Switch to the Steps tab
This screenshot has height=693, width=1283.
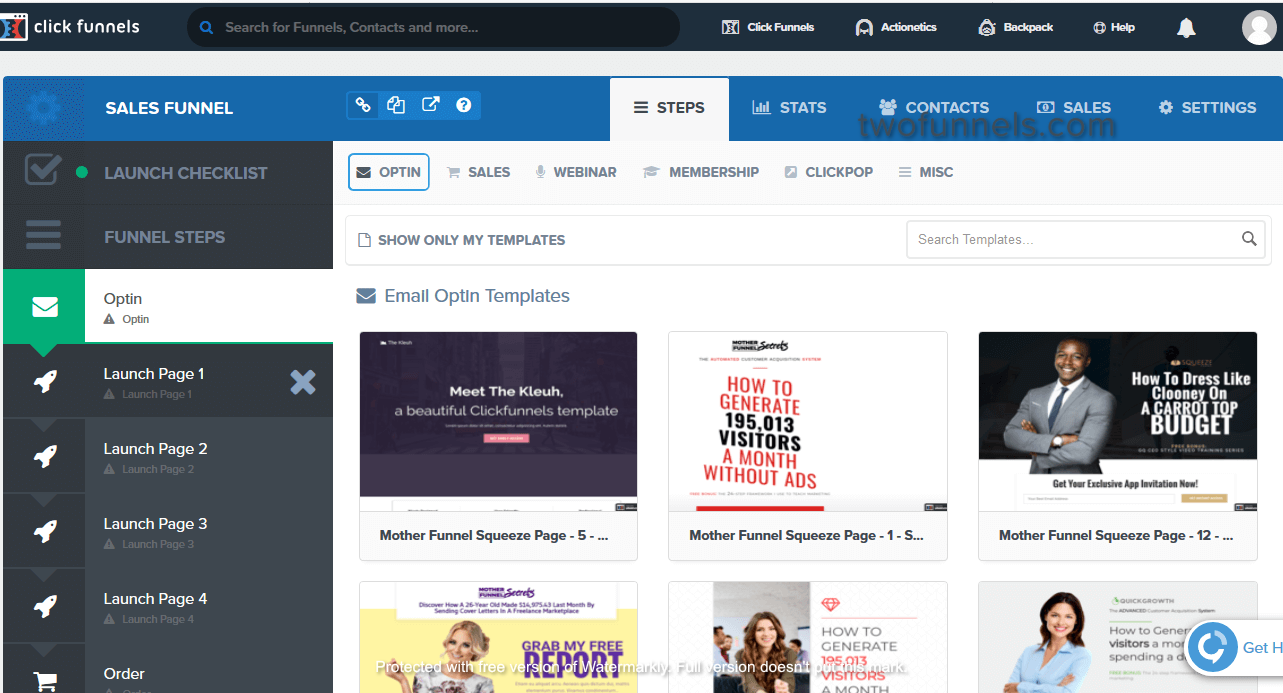click(669, 108)
